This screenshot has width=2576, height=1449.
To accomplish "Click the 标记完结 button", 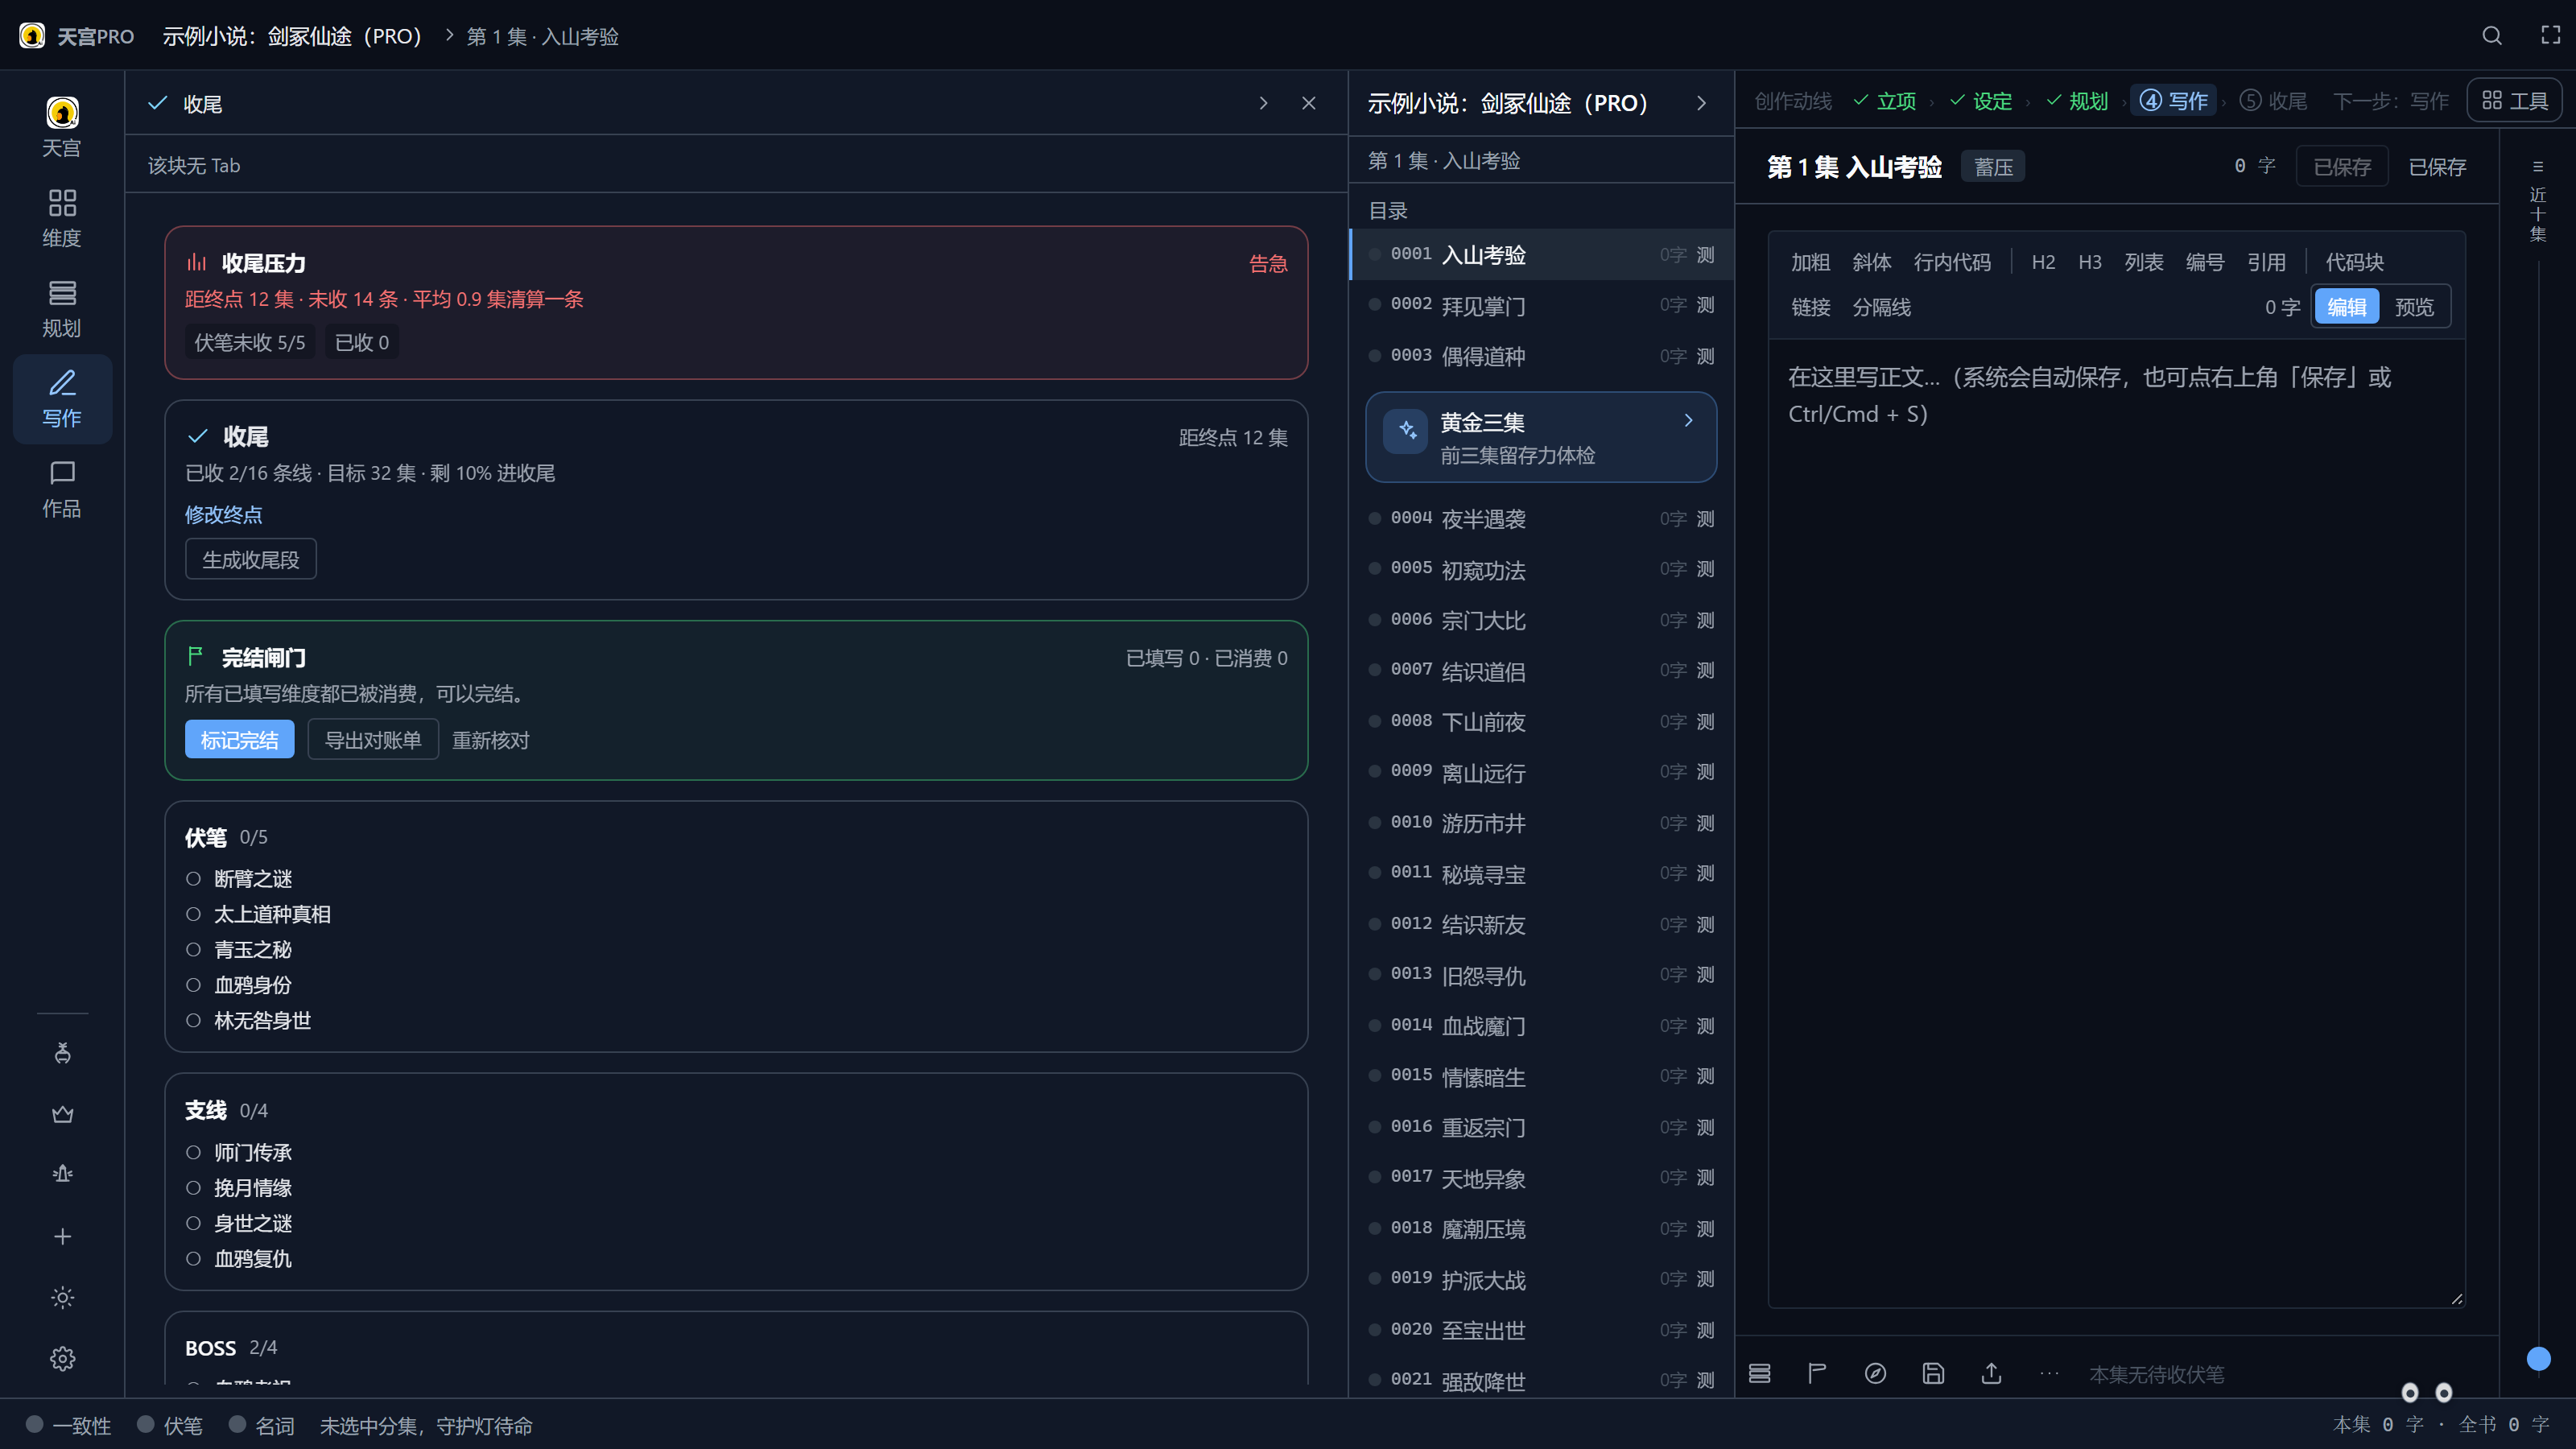I will point(239,739).
